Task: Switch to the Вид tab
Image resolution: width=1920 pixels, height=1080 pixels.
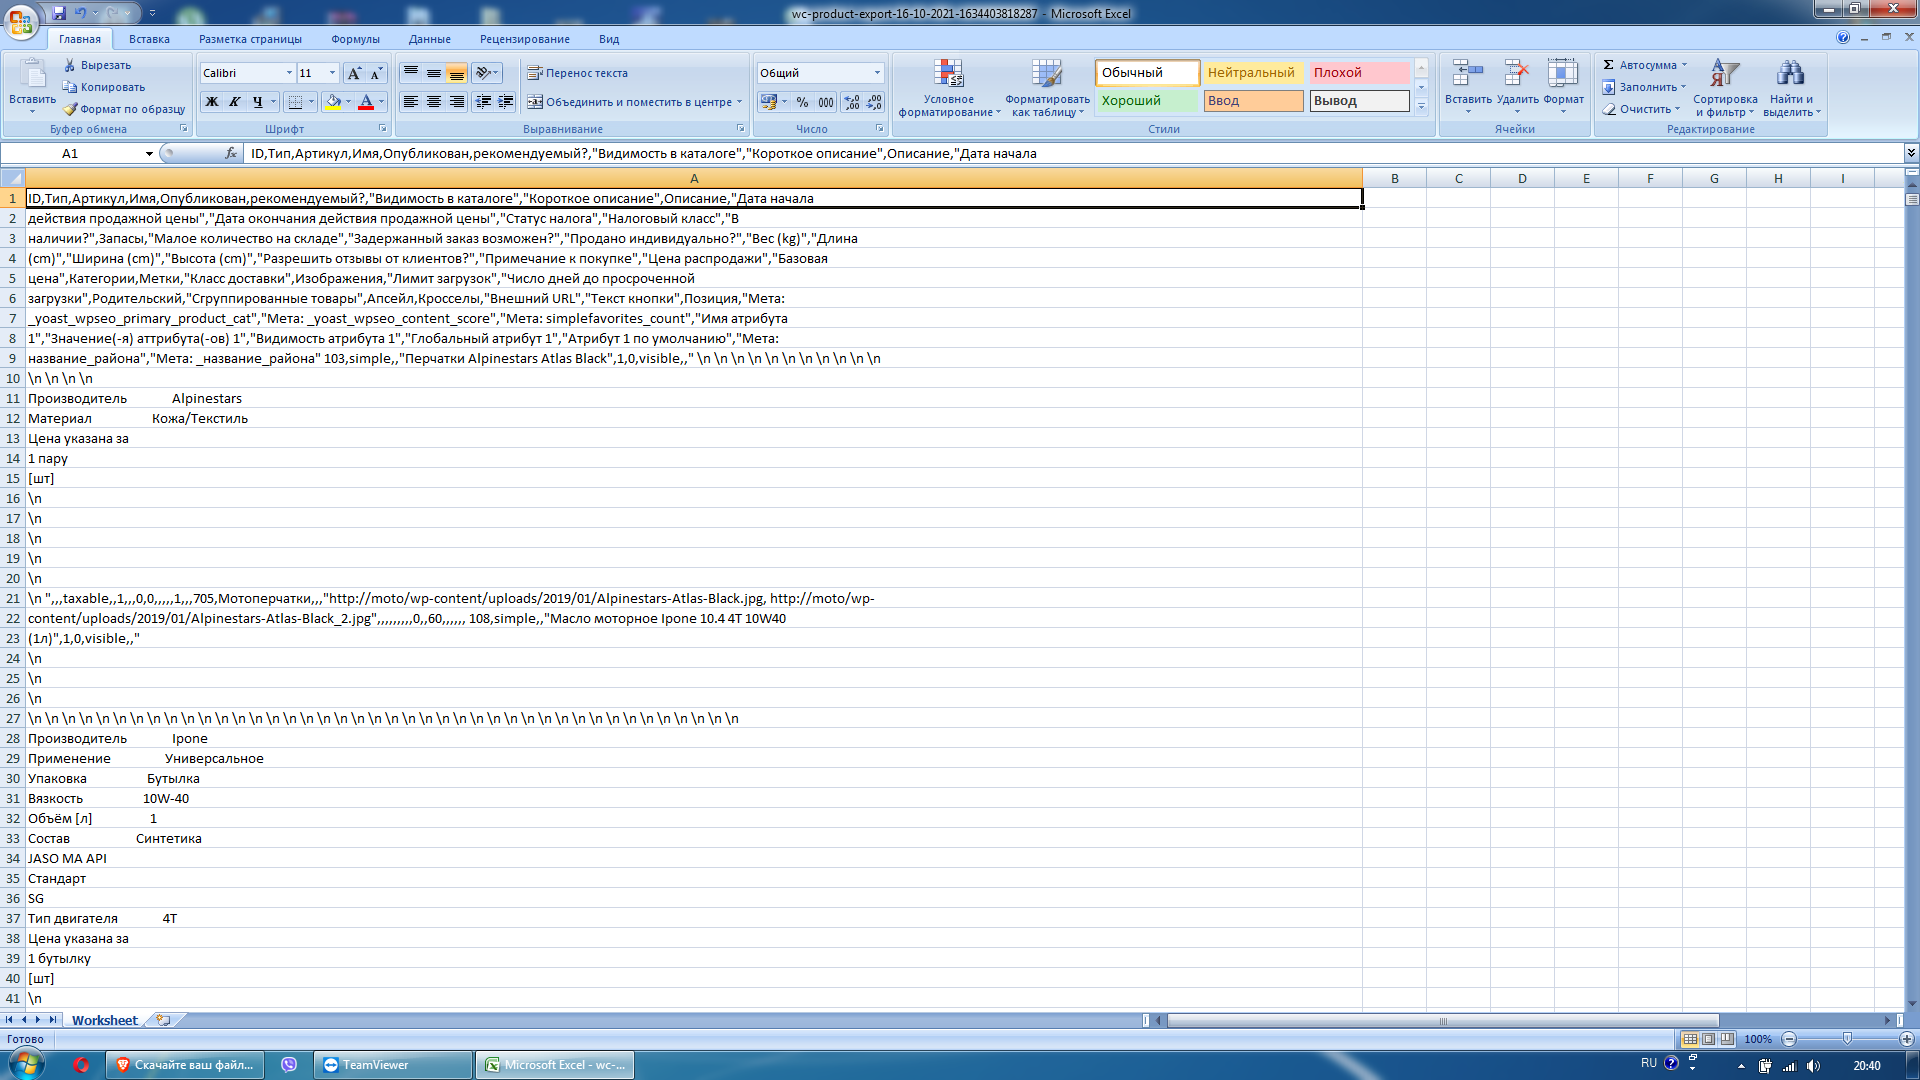Action: (609, 39)
